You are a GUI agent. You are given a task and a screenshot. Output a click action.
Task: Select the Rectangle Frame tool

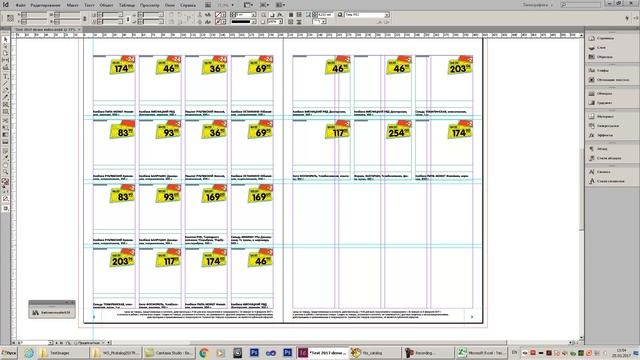5,104
